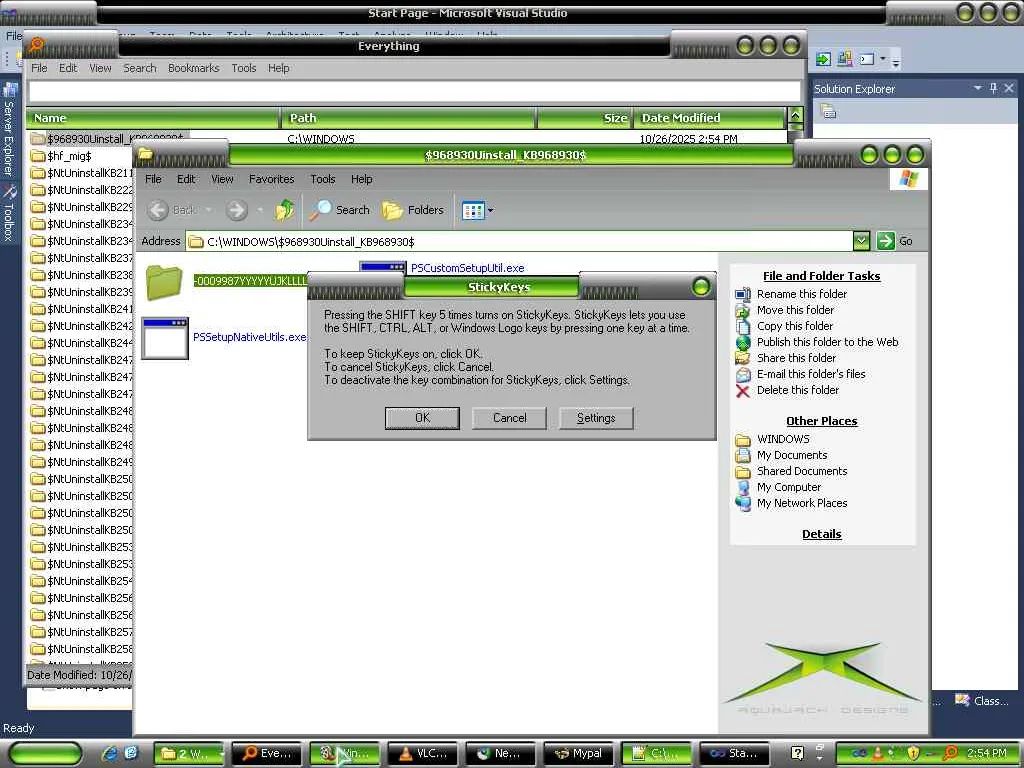Select the PSCustomSetupUtil.exe file icon
The width and height of the screenshot is (1024, 768).
tap(383, 267)
